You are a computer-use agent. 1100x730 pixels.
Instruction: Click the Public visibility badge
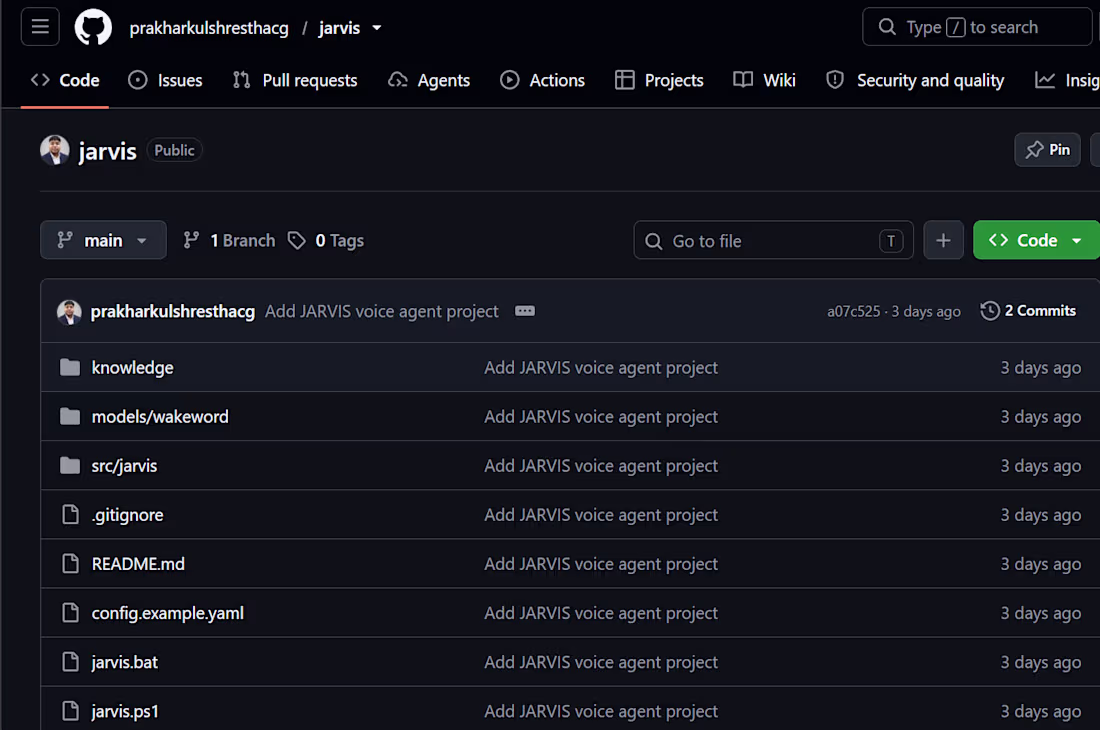(174, 150)
